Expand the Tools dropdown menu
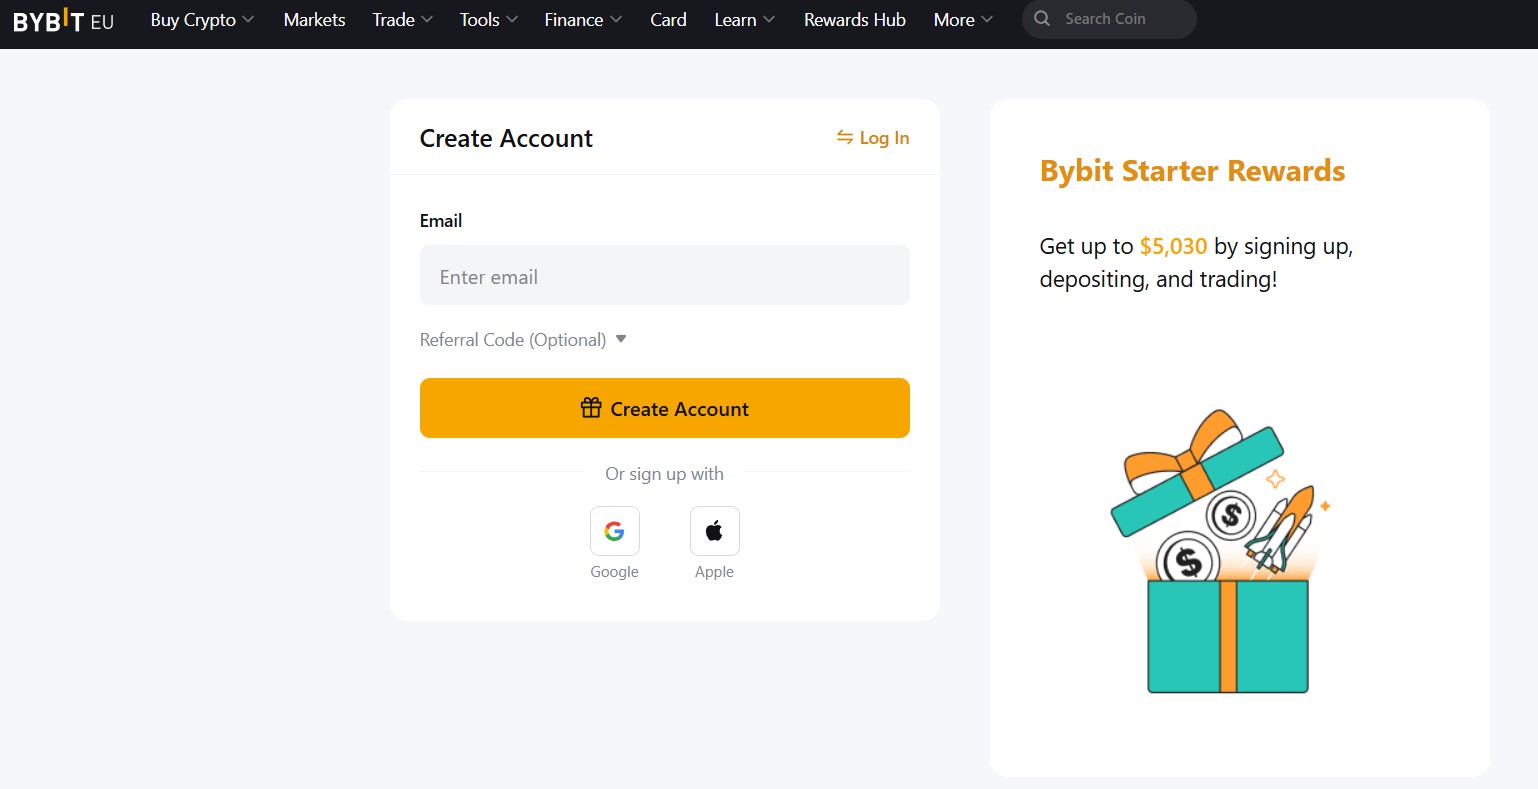The image size is (1538, 789). tap(488, 20)
